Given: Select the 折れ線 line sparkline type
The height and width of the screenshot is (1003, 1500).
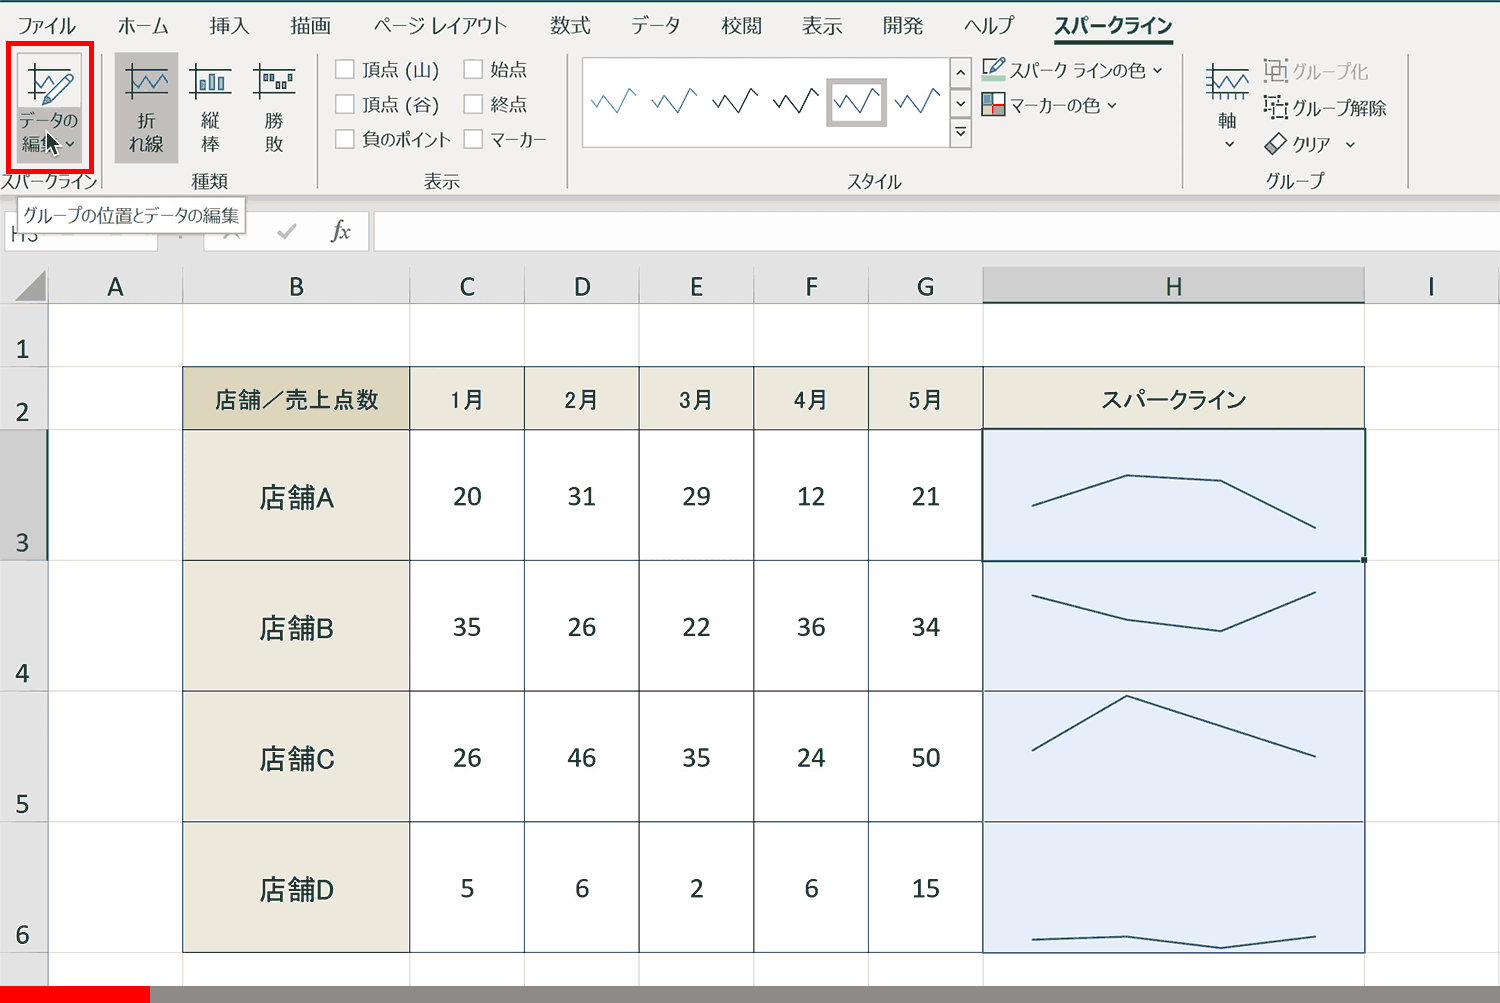Looking at the screenshot, I should tap(146, 108).
